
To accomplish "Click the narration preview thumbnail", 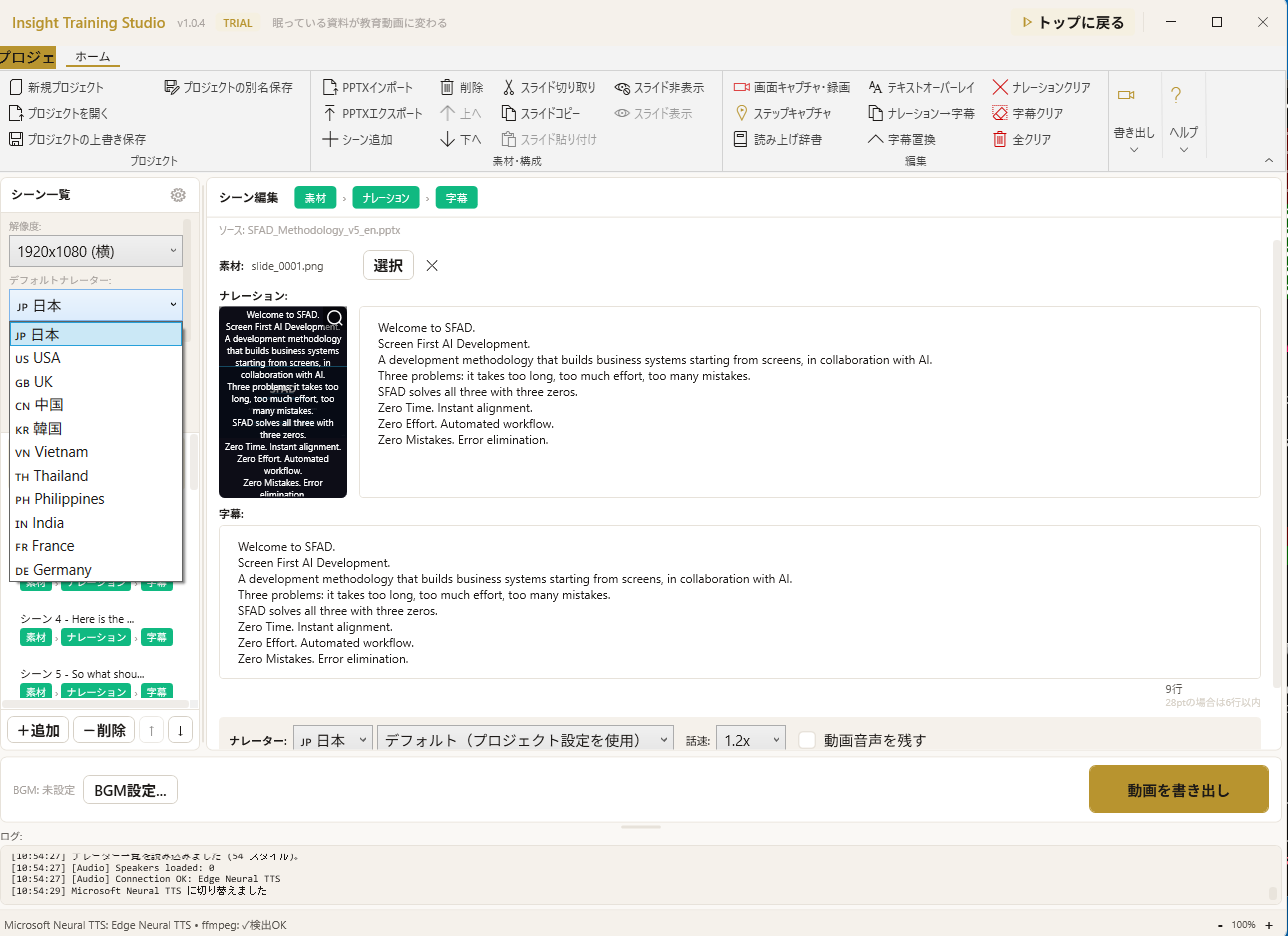I will [283, 402].
